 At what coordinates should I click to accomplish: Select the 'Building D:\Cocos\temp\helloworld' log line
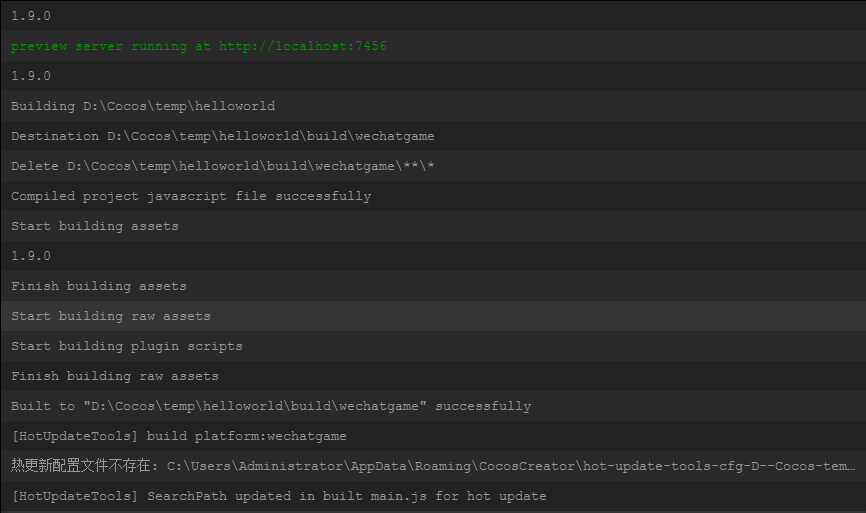coord(143,106)
